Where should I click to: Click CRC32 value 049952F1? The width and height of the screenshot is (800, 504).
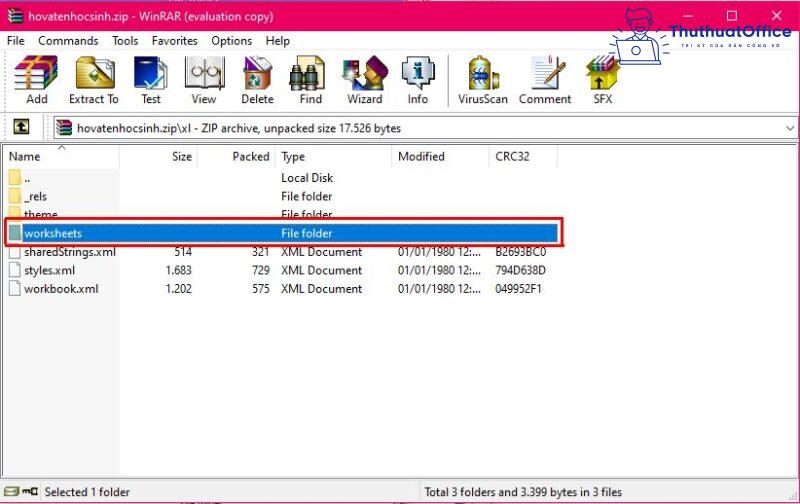point(518,289)
